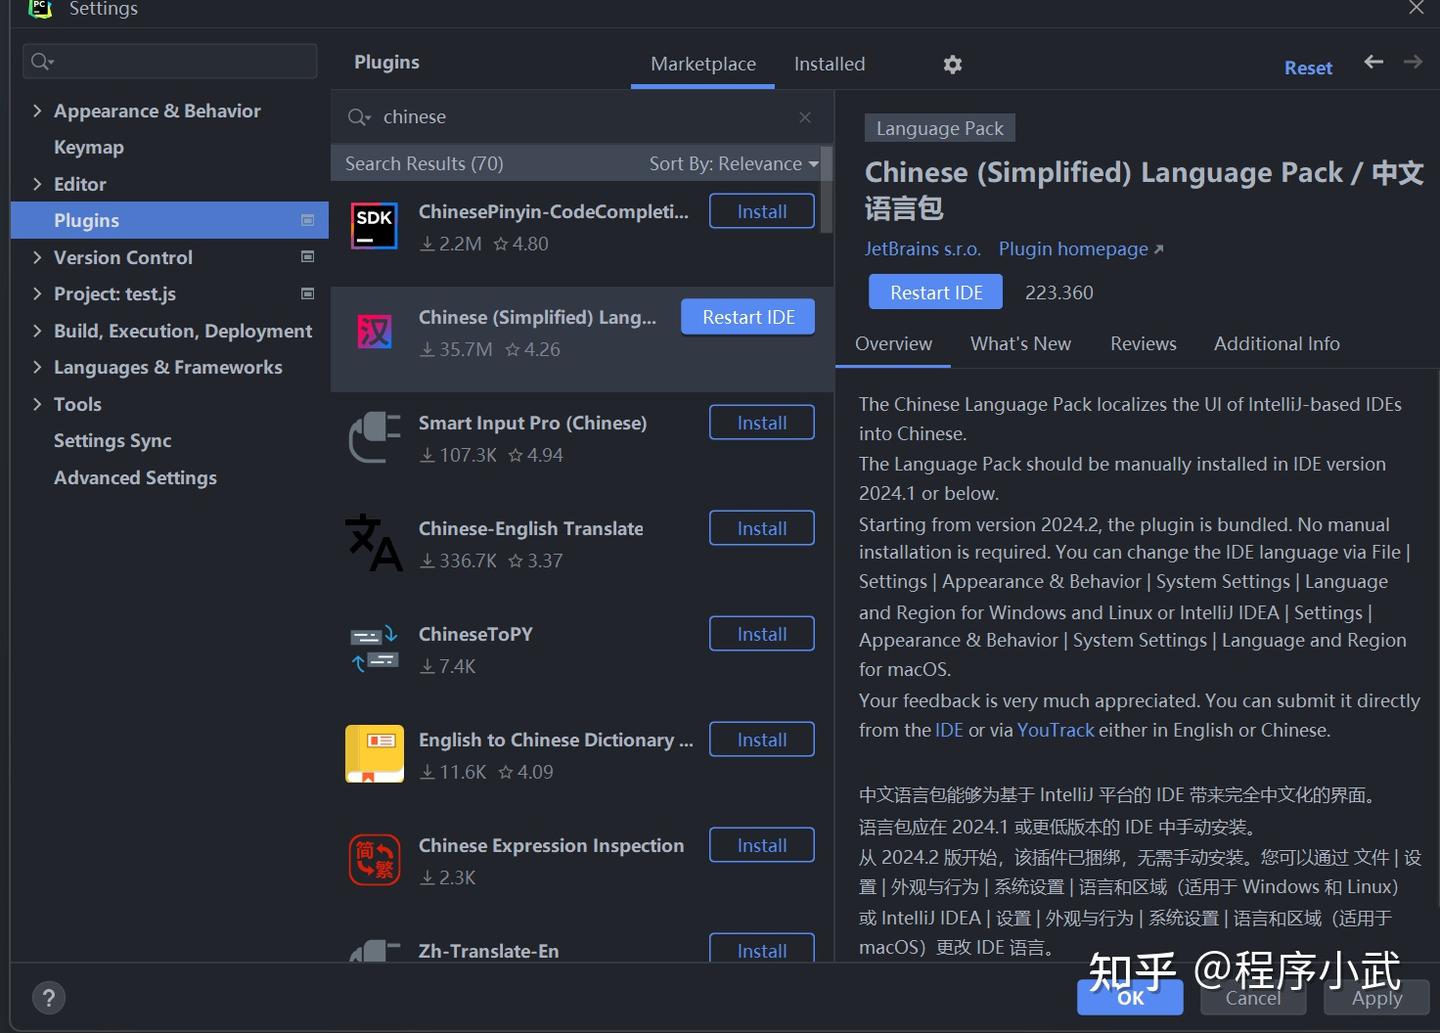Open the Sort By Relevance dropdown
The image size is (1440, 1033).
(x=734, y=163)
